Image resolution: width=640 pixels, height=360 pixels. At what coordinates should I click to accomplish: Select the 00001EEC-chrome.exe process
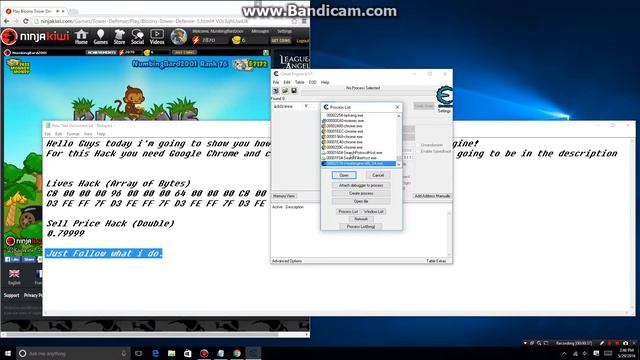[x=358, y=131]
